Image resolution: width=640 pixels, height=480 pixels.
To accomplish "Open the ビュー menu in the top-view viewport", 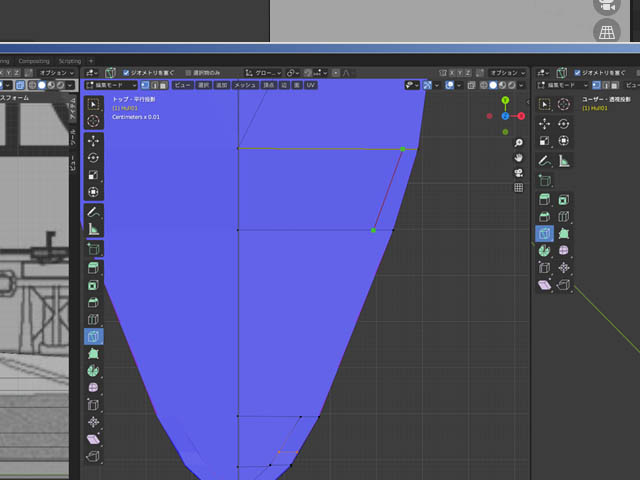I will click(182, 85).
